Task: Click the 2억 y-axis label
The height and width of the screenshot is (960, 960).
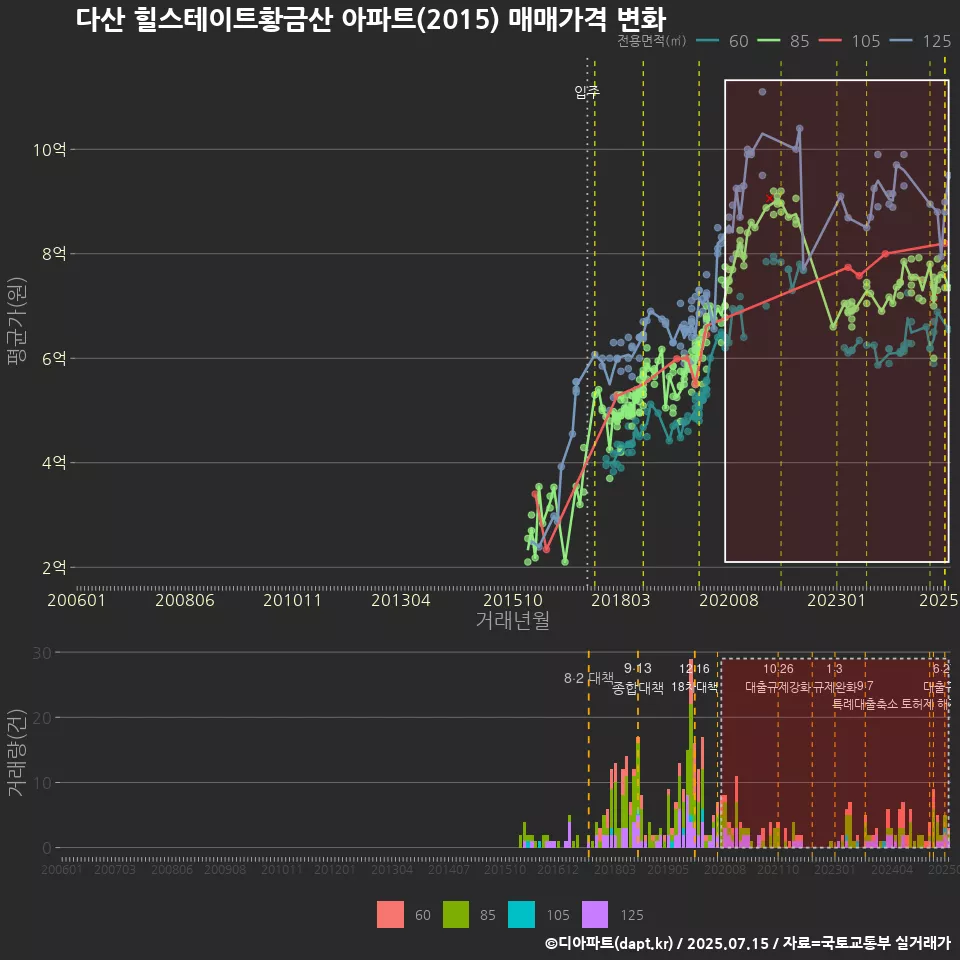Action: click(54, 568)
